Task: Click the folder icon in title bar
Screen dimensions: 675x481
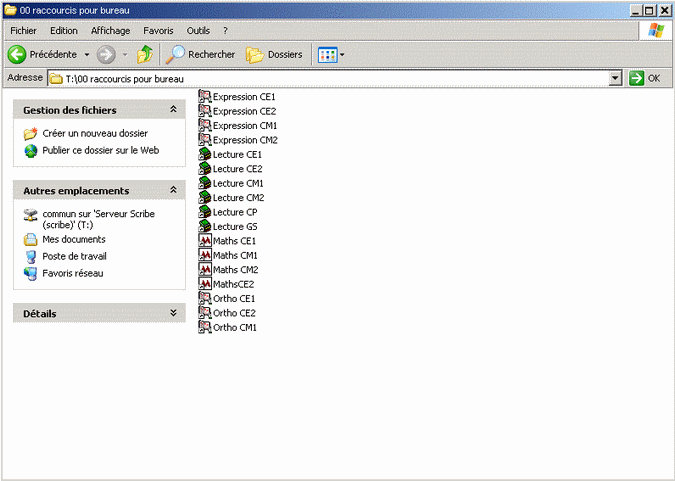Action: (x=10, y=10)
